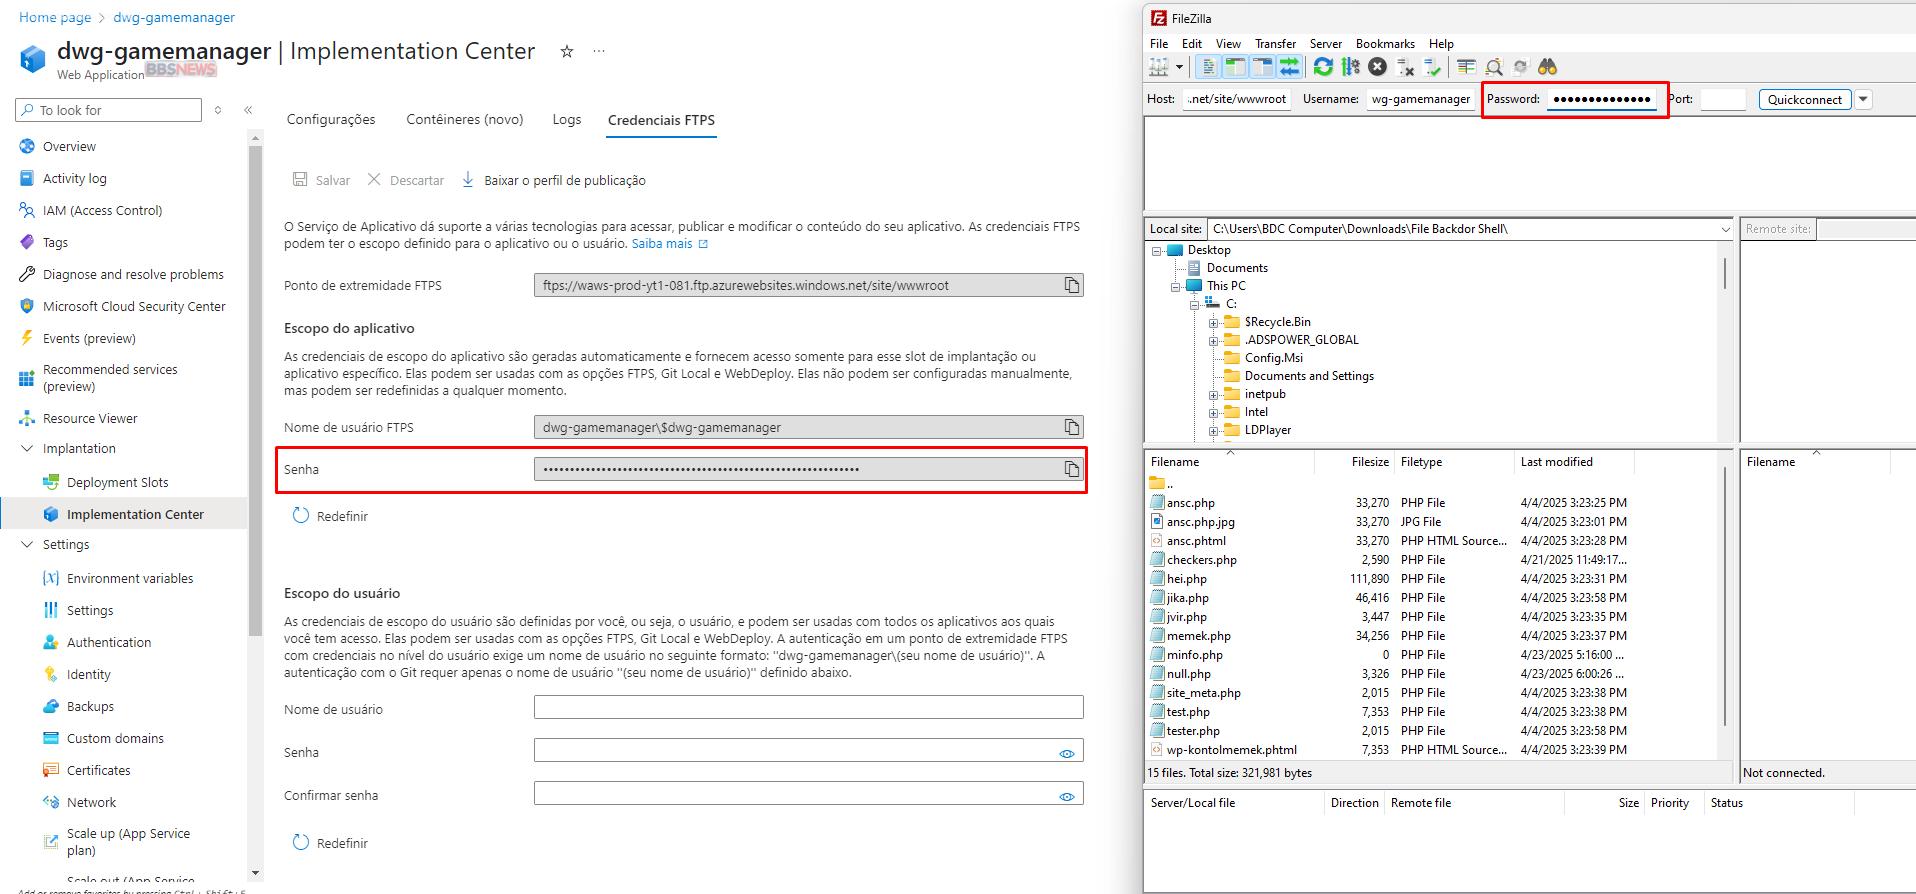1916x894 pixels.
Task: Open the directory listing filters icon
Action: 1466,67
